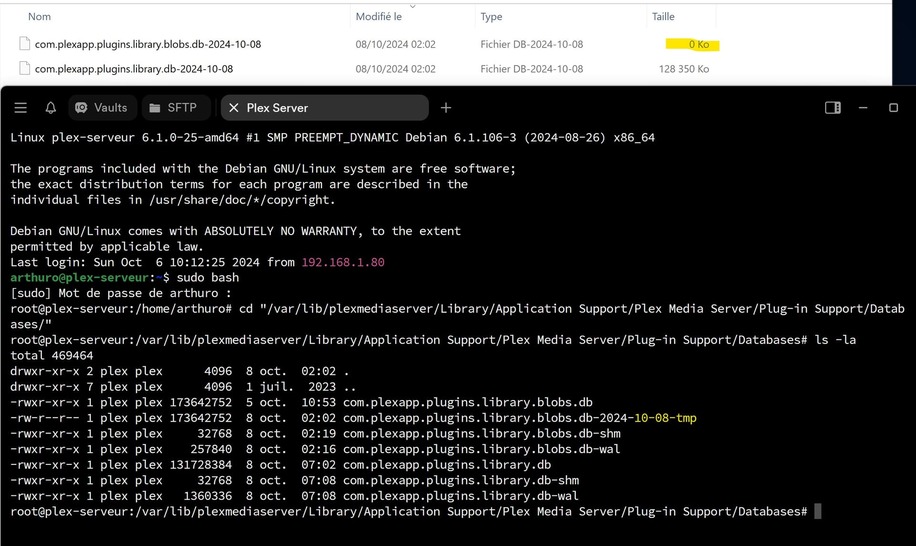The width and height of the screenshot is (916, 546).
Task: Open the notifications bell
Action: [x=50, y=108]
